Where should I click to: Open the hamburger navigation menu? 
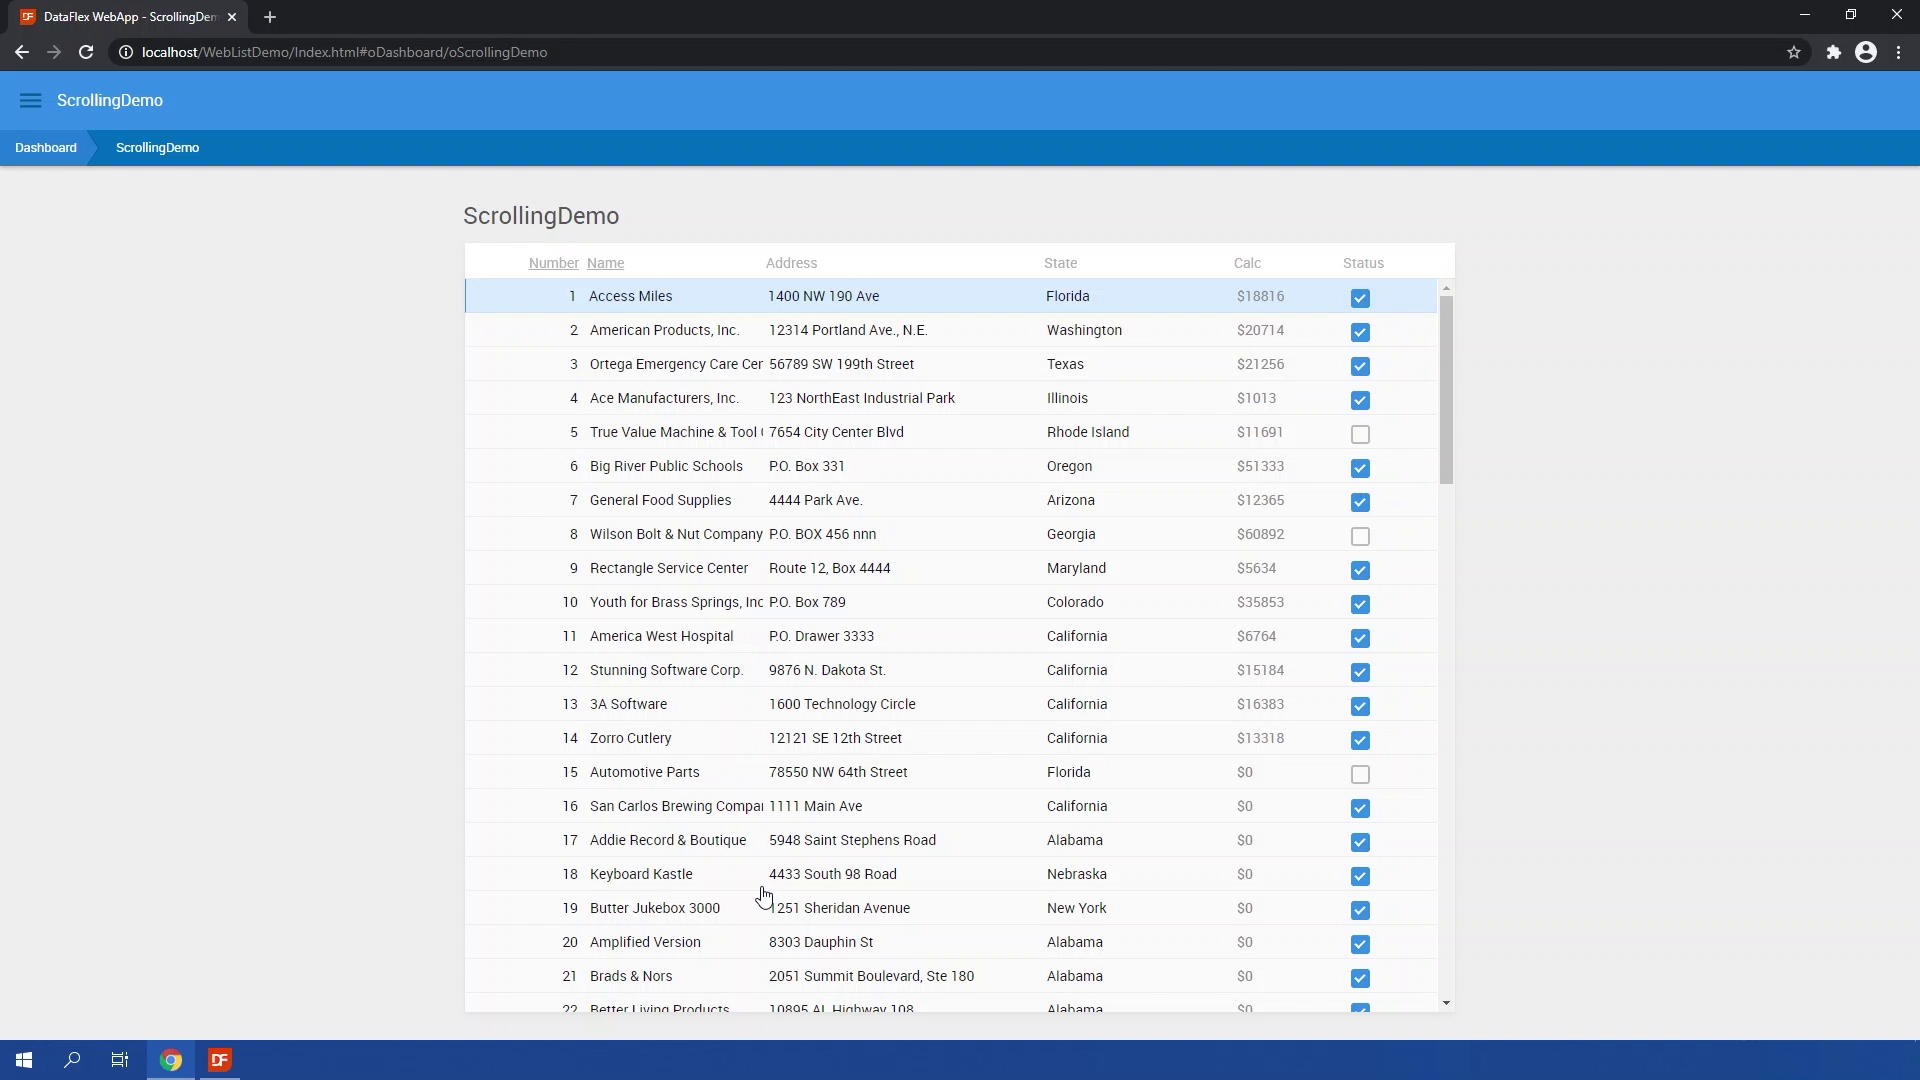coord(30,100)
